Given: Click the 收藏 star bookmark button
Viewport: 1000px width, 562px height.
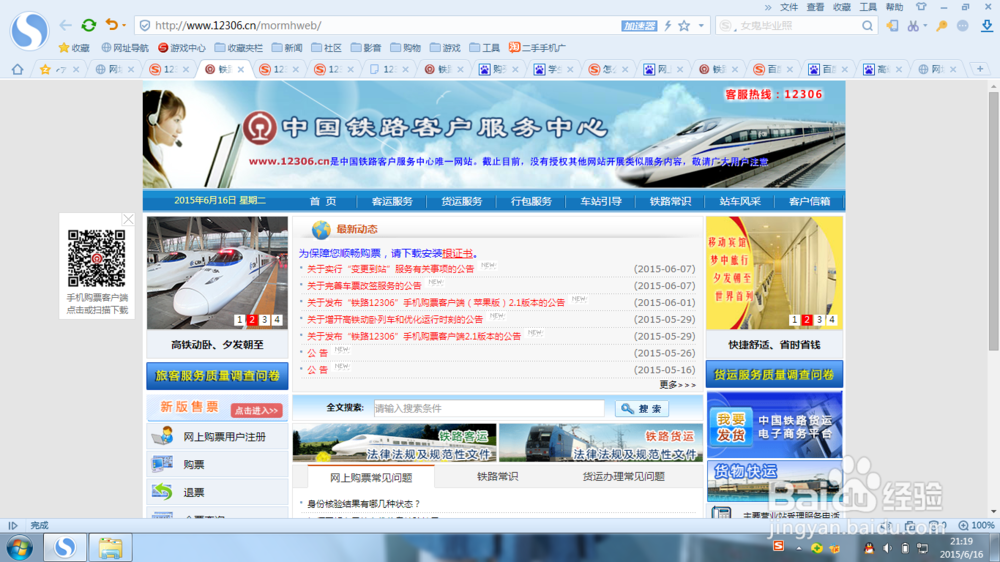Looking at the screenshot, I should pyautogui.click(x=74, y=48).
